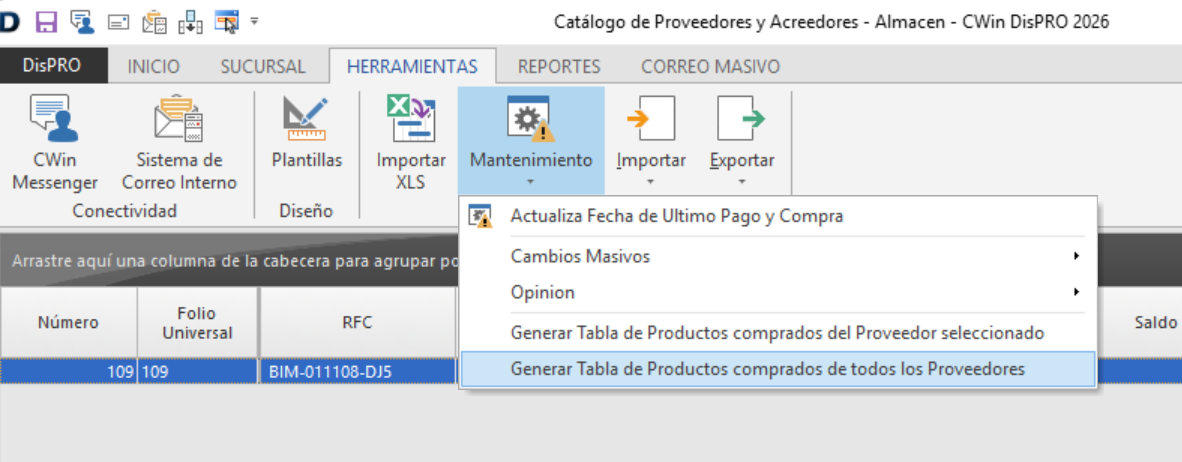Screen dimensions: 1182x462
Task: Open the Cambios Masivos submenu
Action: [x=777, y=256]
